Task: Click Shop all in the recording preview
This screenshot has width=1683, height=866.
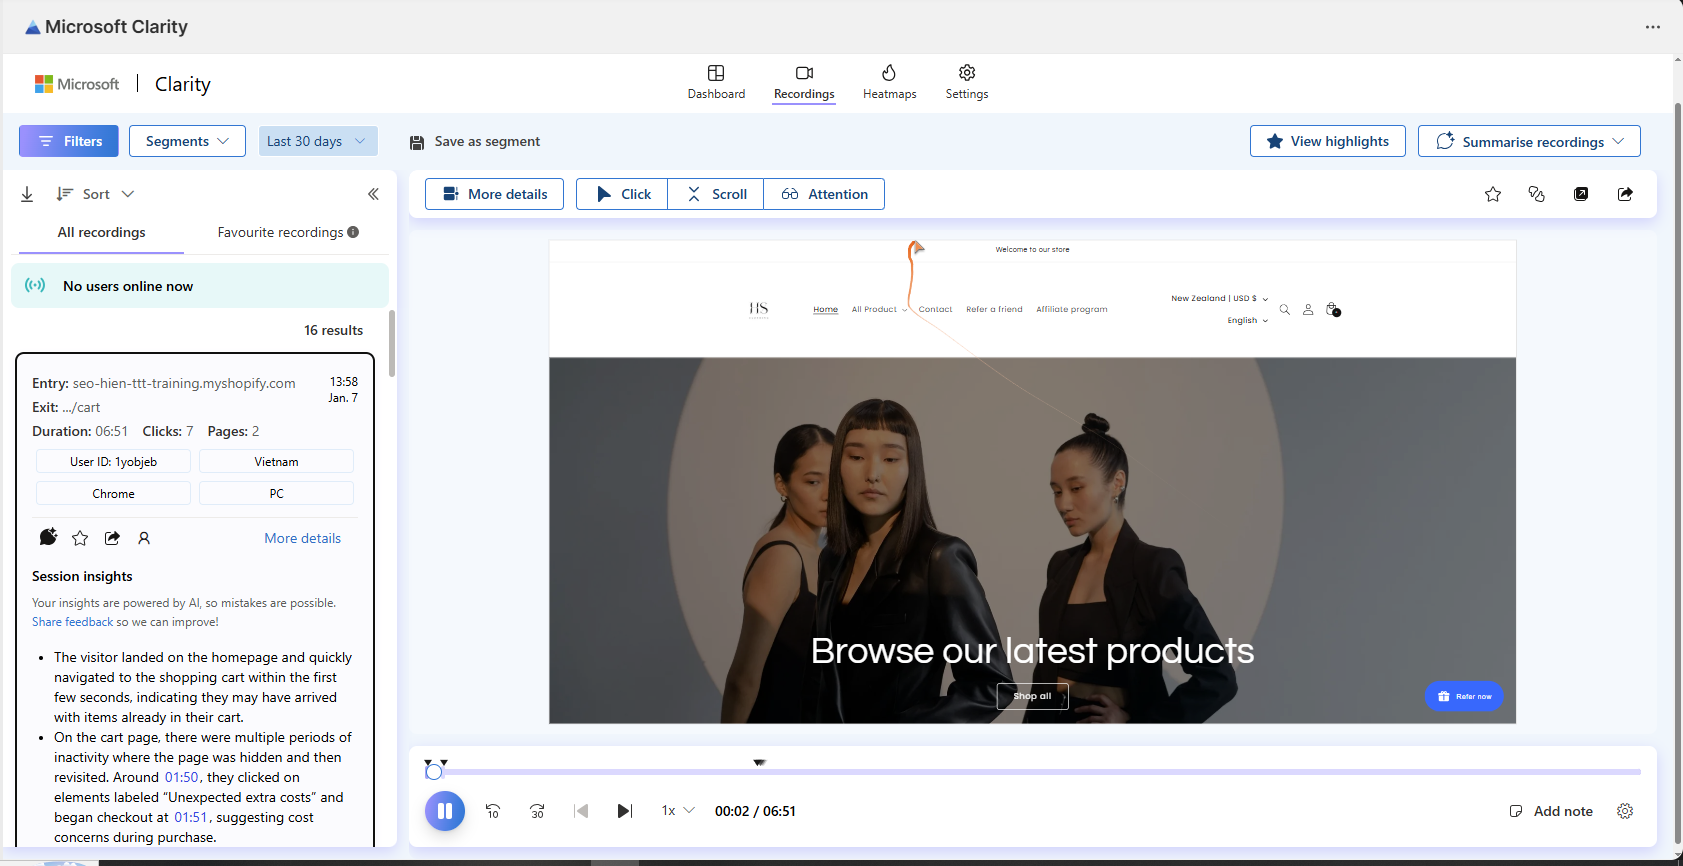Action: [x=1032, y=696]
